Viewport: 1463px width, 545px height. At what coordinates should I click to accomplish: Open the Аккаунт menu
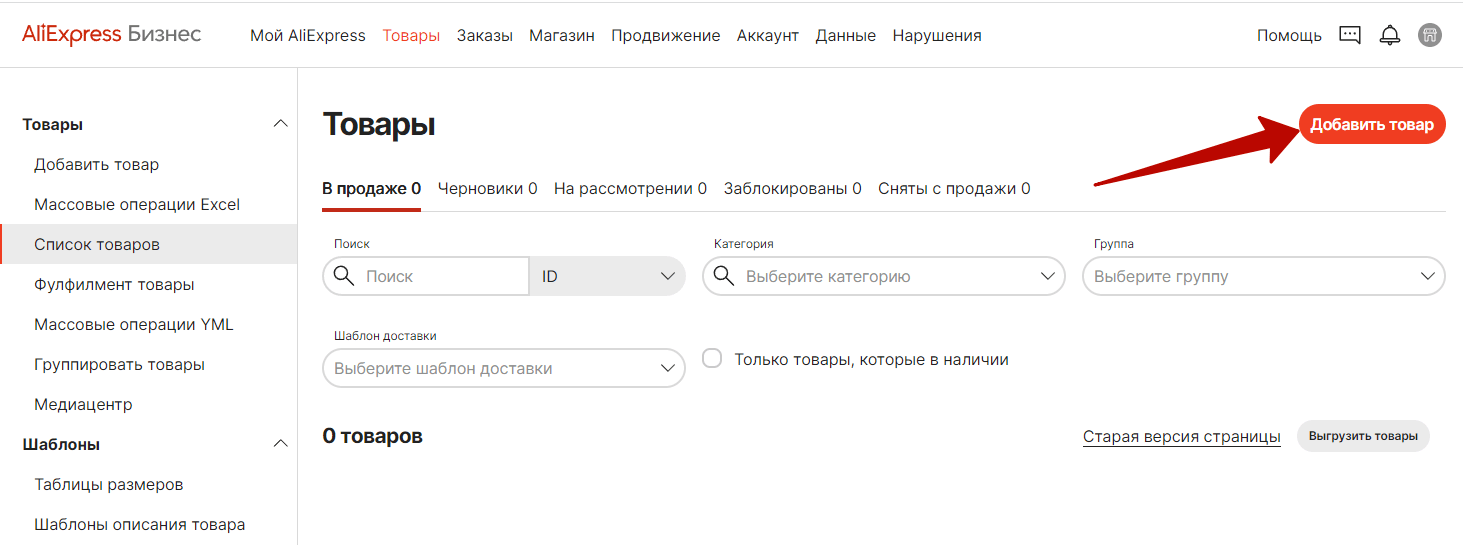pos(768,35)
